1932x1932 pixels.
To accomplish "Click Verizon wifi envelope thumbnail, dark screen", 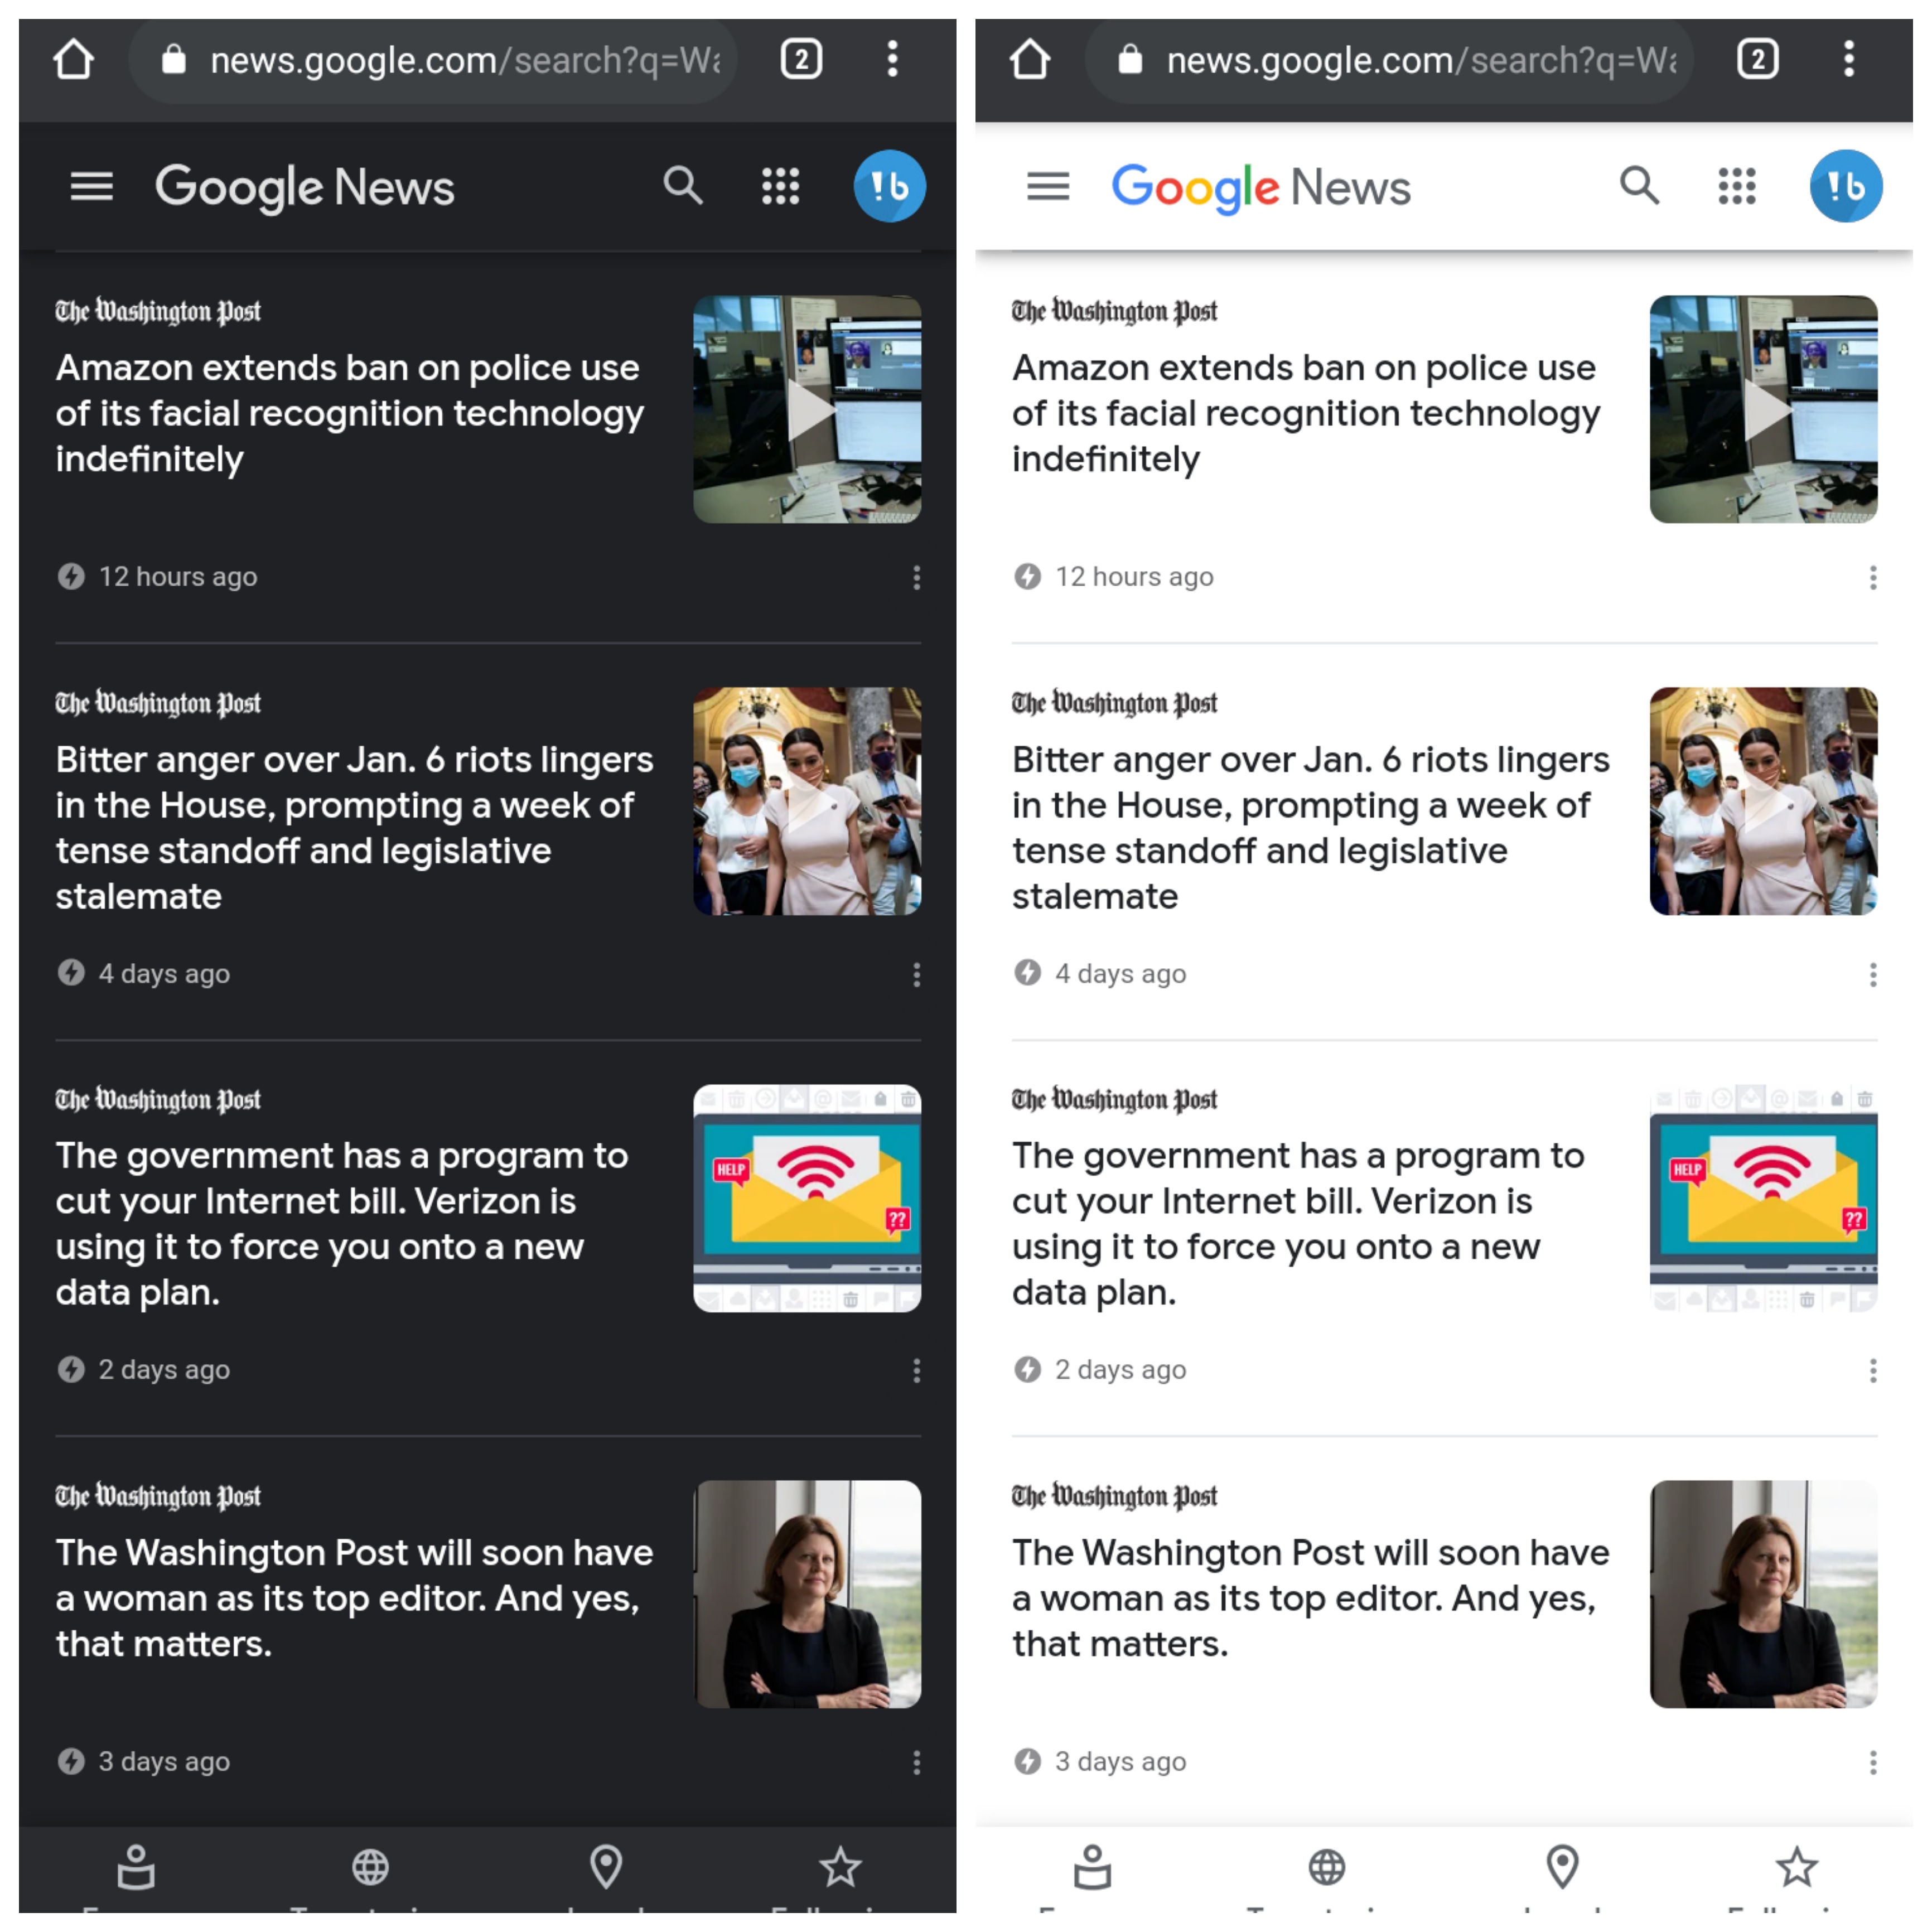I will coord(807,1198).
